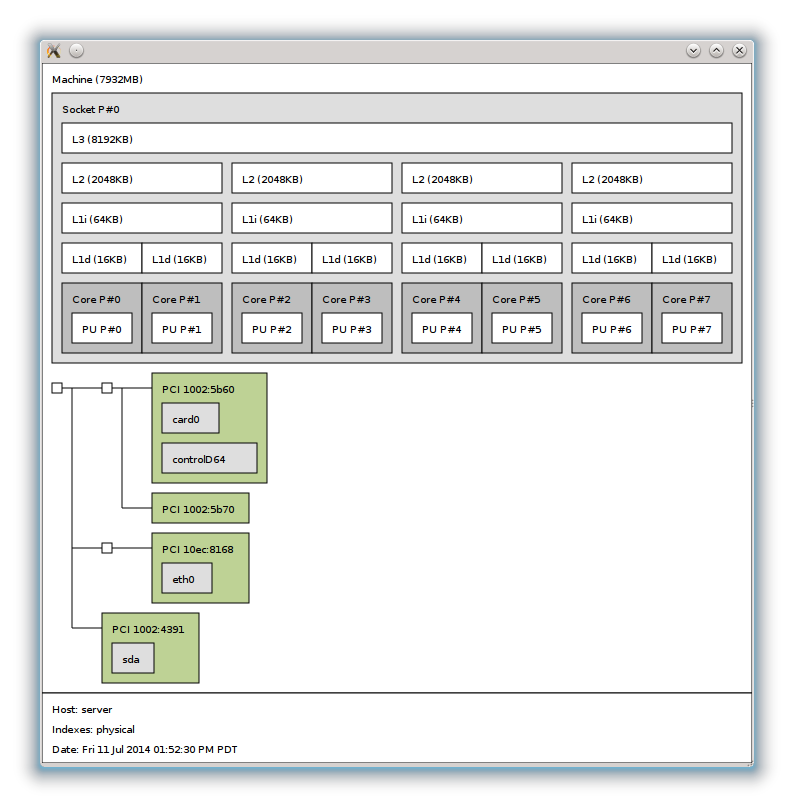Select the PU P#0 processing unit
This screenshot has height=807, width=794.
102,329
